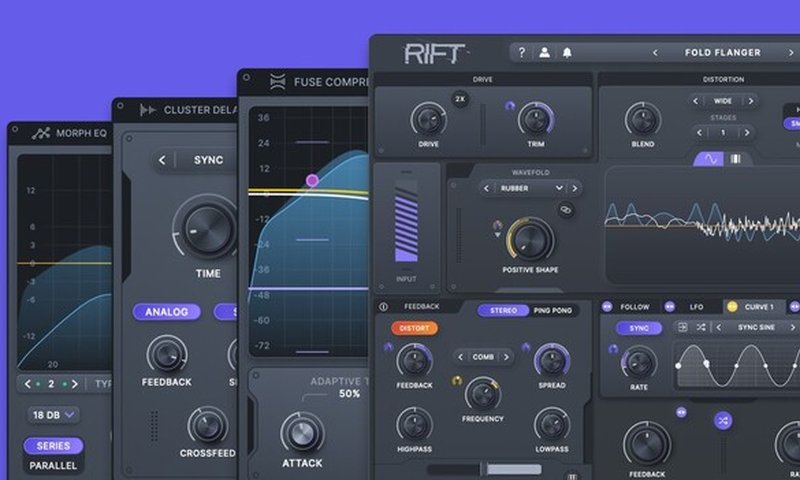The image size is (800, 480).
Task: Open the Rubber wavefold type dropdown
Action: [530, 187]
